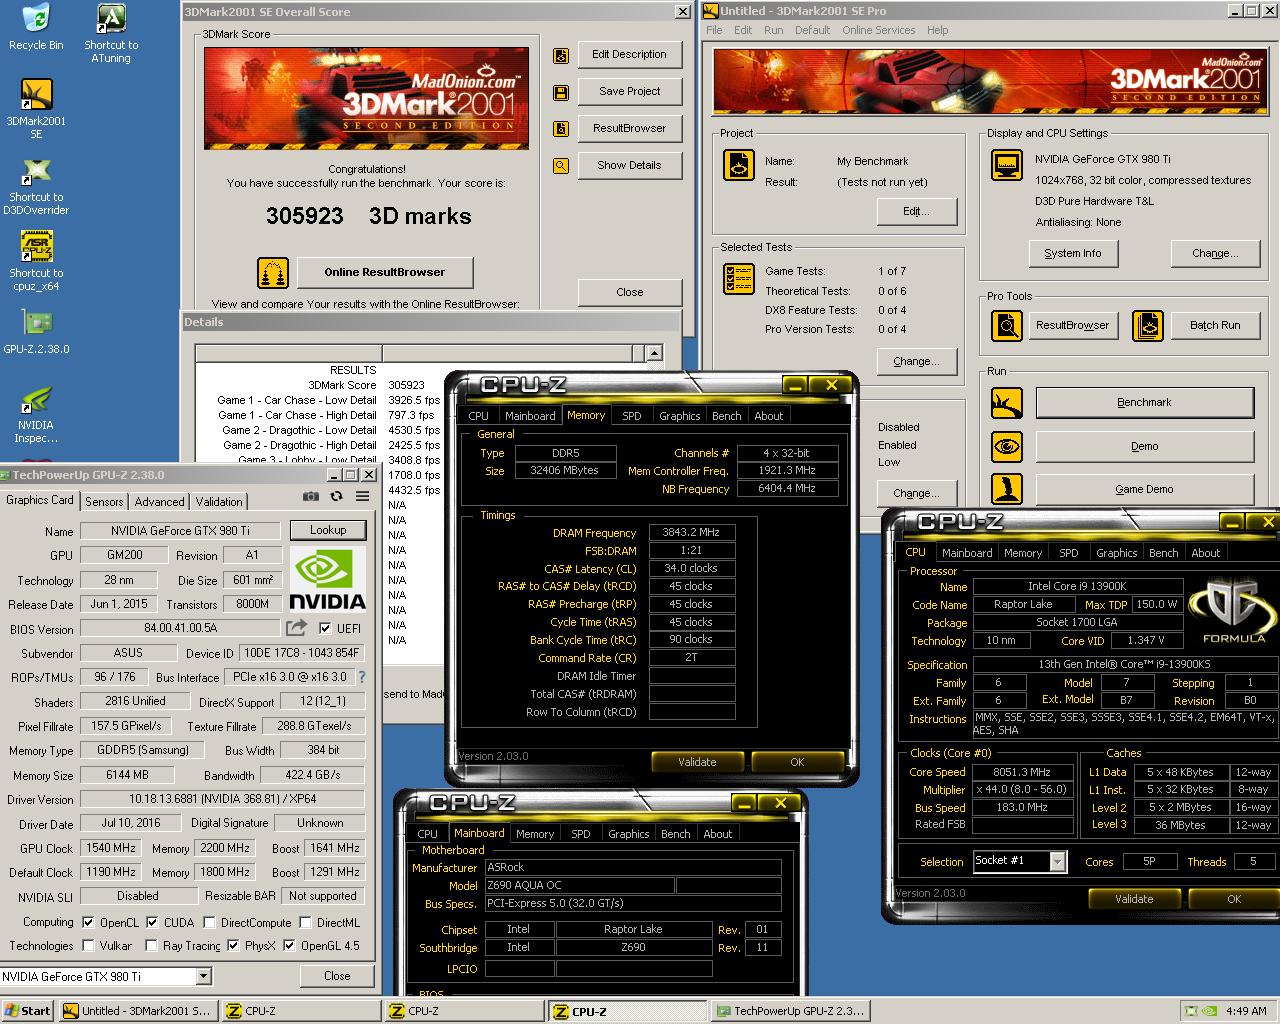
Task: Toggle the OpenGL 4.5 checkbox
Action: click(x=289, y=946)
